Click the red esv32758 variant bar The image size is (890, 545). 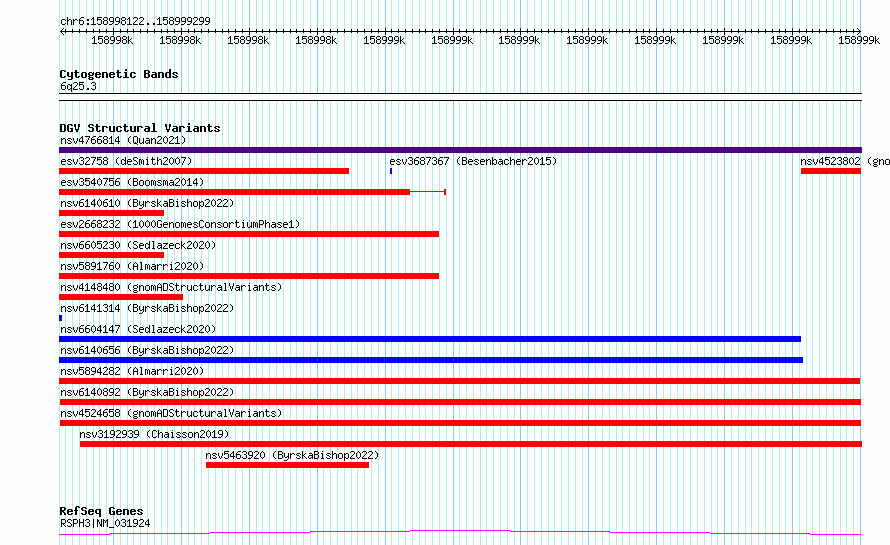204,171
